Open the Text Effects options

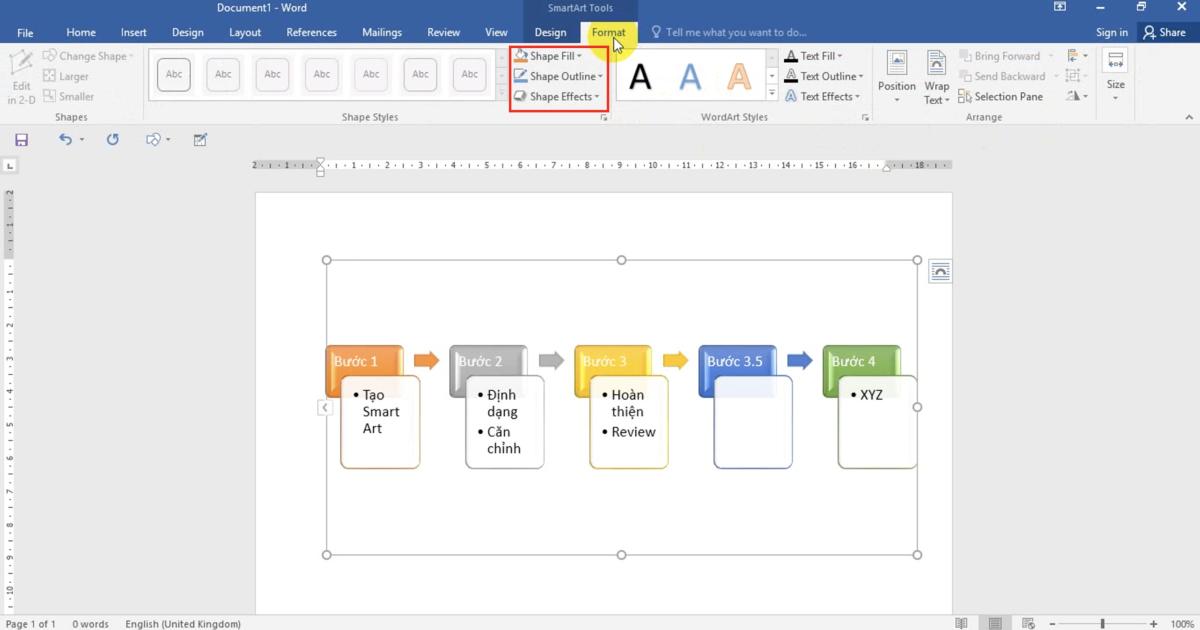(x=822, y=96)
